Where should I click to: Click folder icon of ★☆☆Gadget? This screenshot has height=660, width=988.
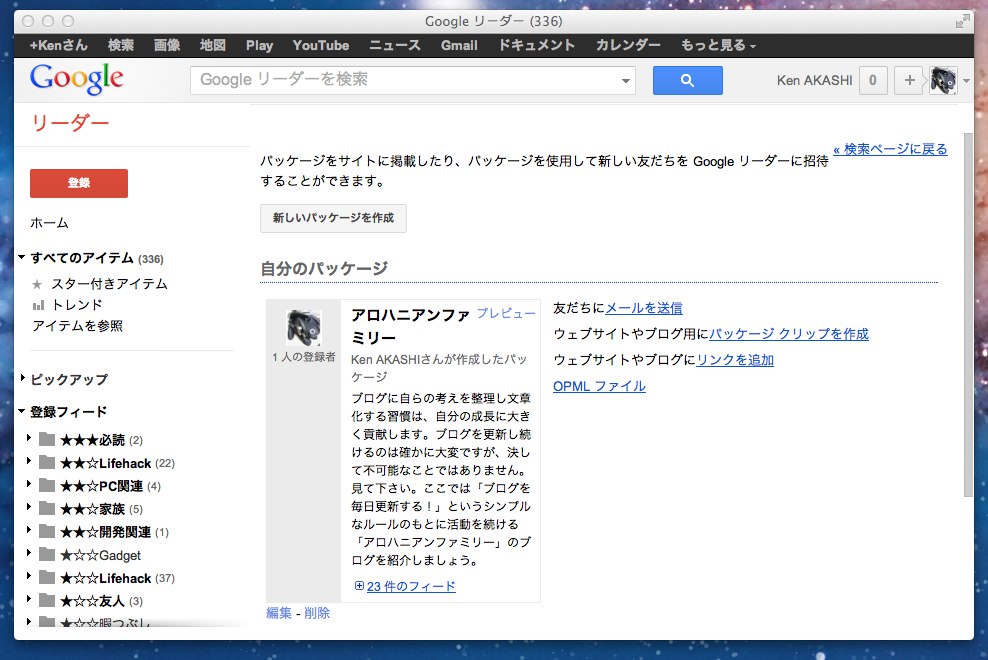click(x=47, y=555)
